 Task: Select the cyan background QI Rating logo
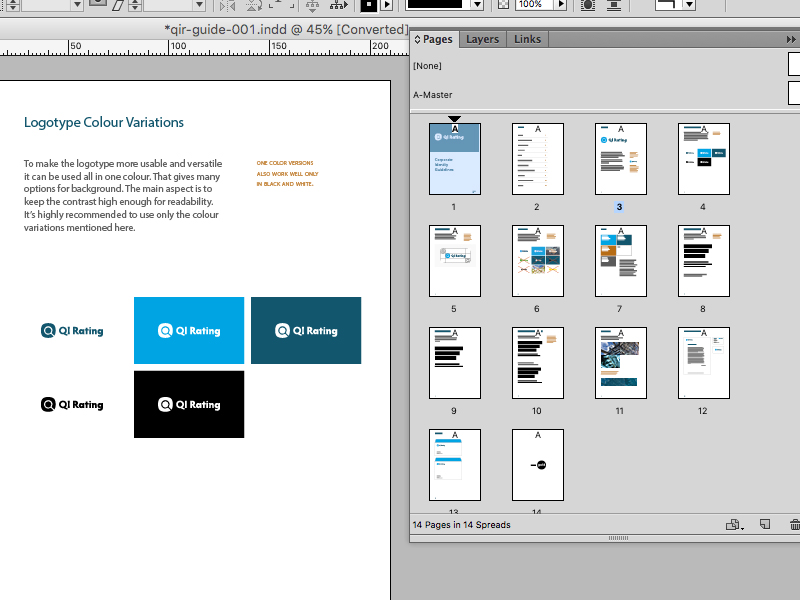pos(189,331)
